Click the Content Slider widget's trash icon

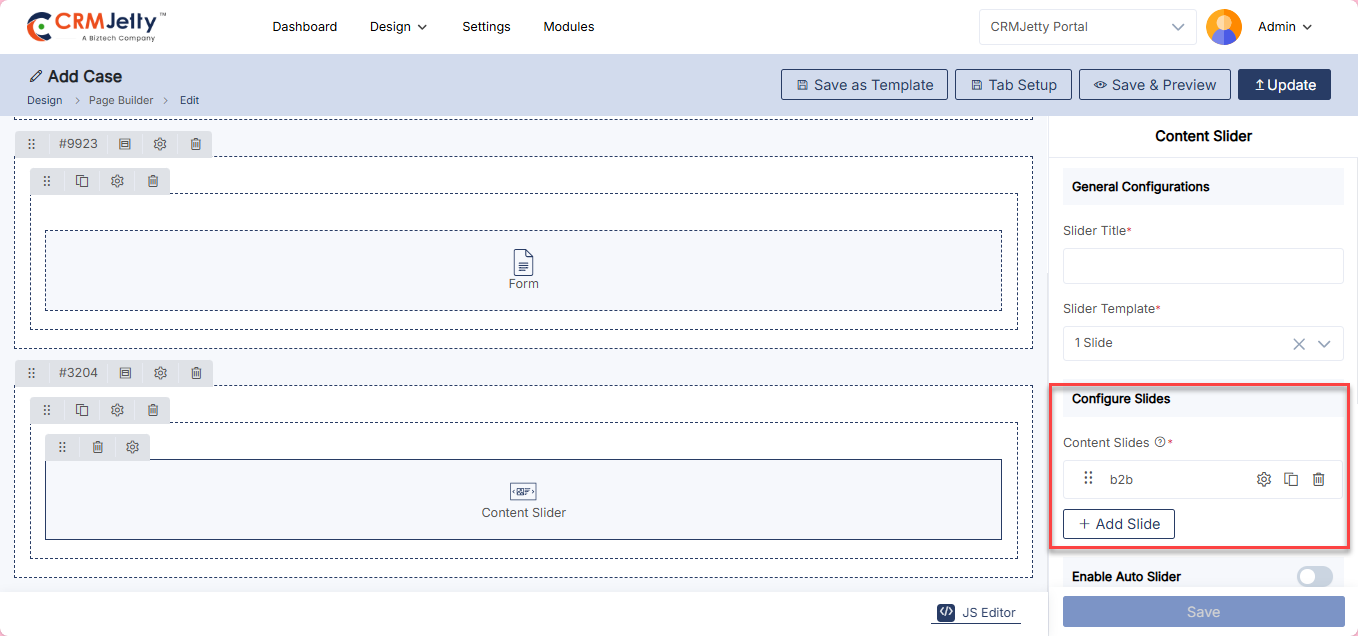(x=98, y=447)
